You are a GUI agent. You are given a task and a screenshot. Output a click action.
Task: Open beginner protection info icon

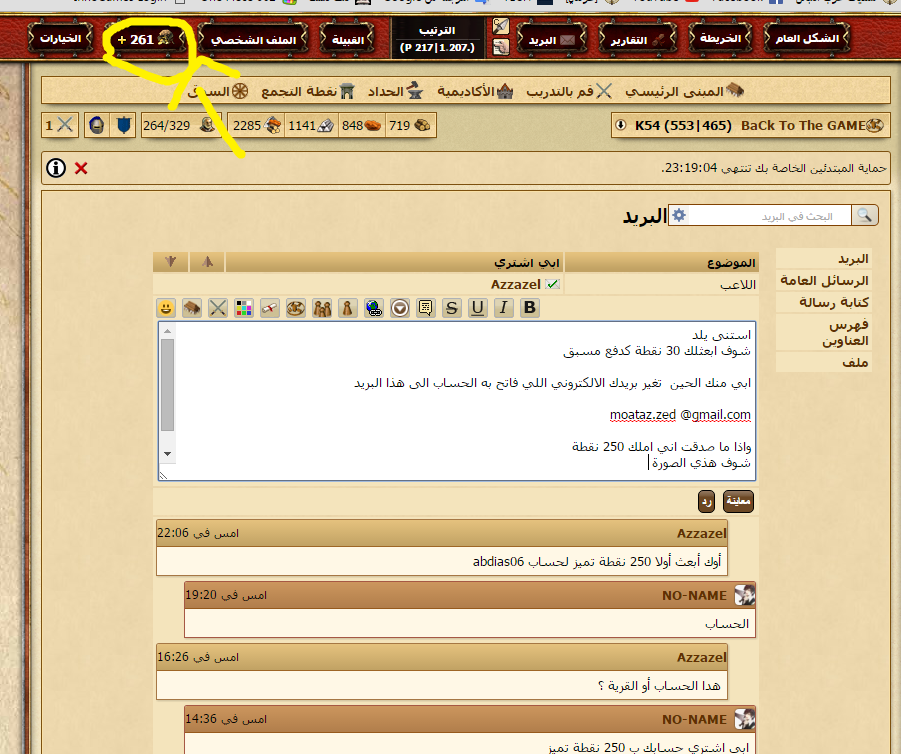(x=57, y=168)
